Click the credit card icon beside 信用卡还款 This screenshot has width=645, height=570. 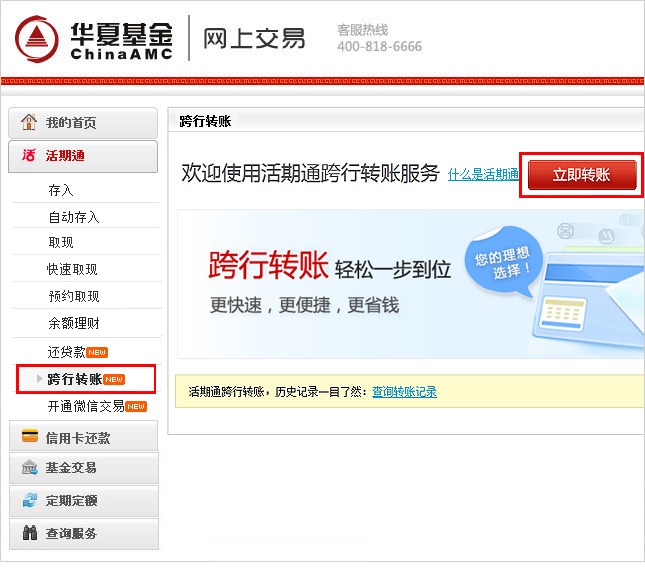point(30,436)
